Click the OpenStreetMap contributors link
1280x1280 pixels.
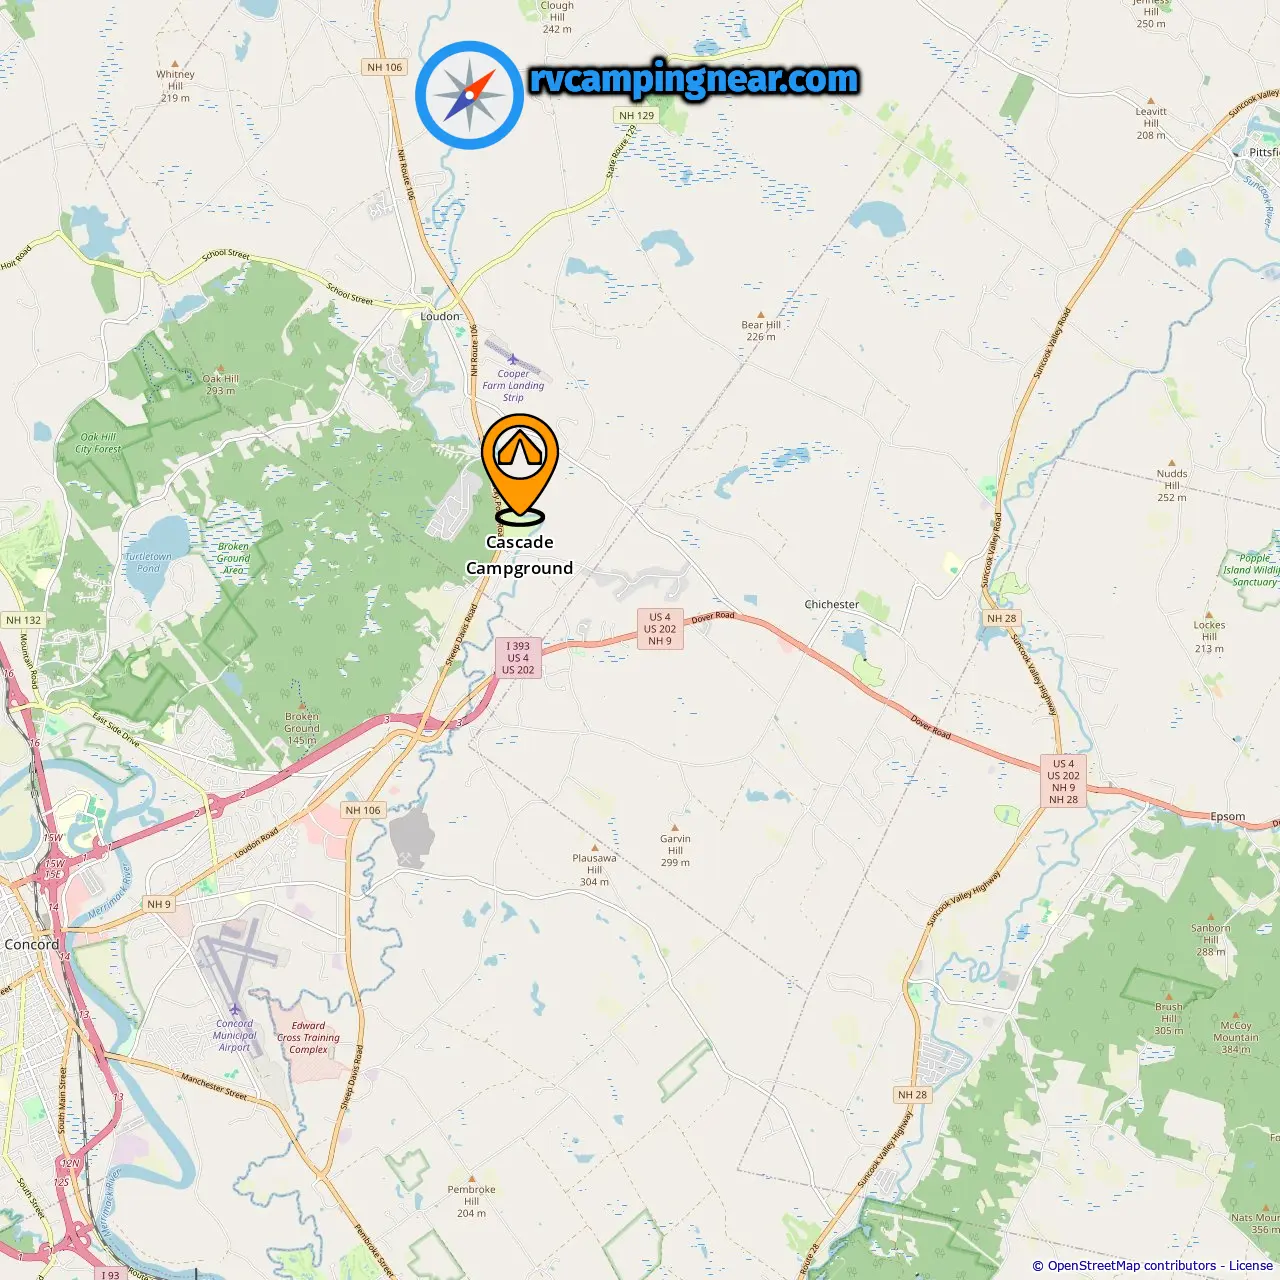pos(1132,1266)
